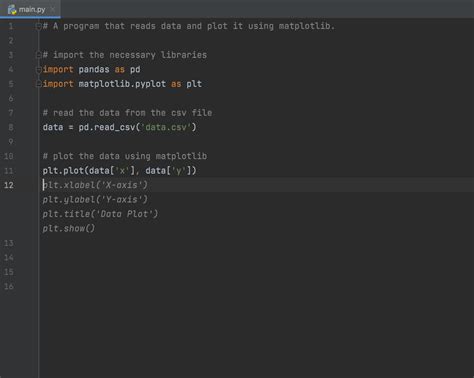
Task: Click line number 8 in the gutter
Action: coord(11,127)
